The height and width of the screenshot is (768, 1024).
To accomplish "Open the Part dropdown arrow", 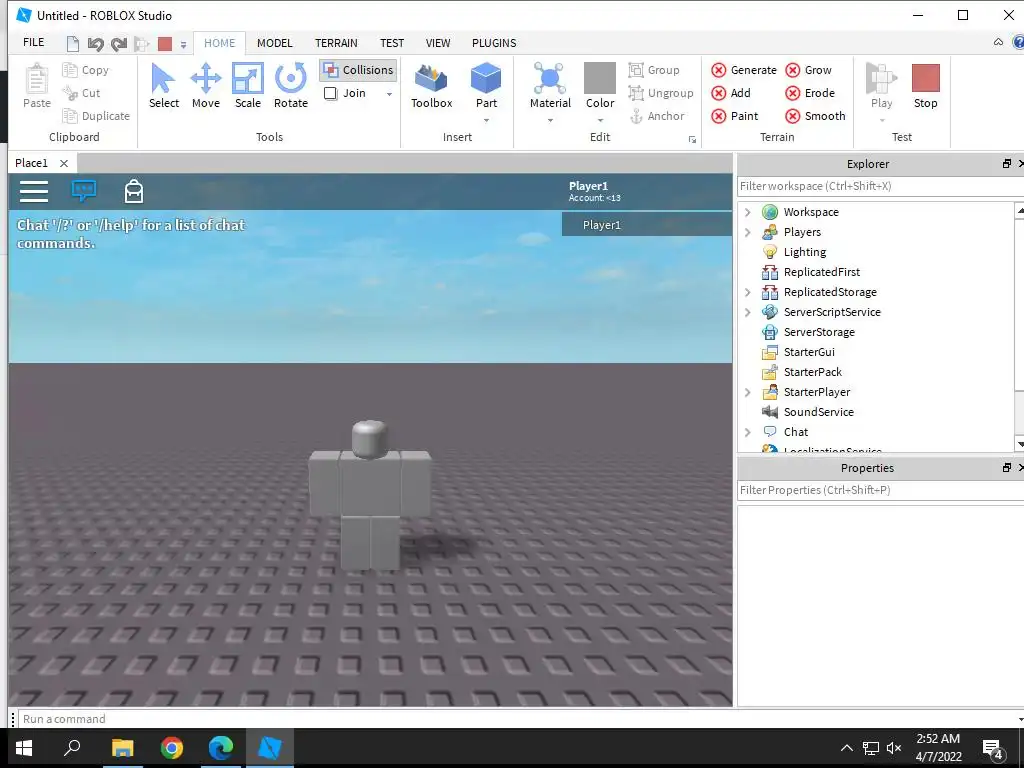I will (x=486, y=120).
